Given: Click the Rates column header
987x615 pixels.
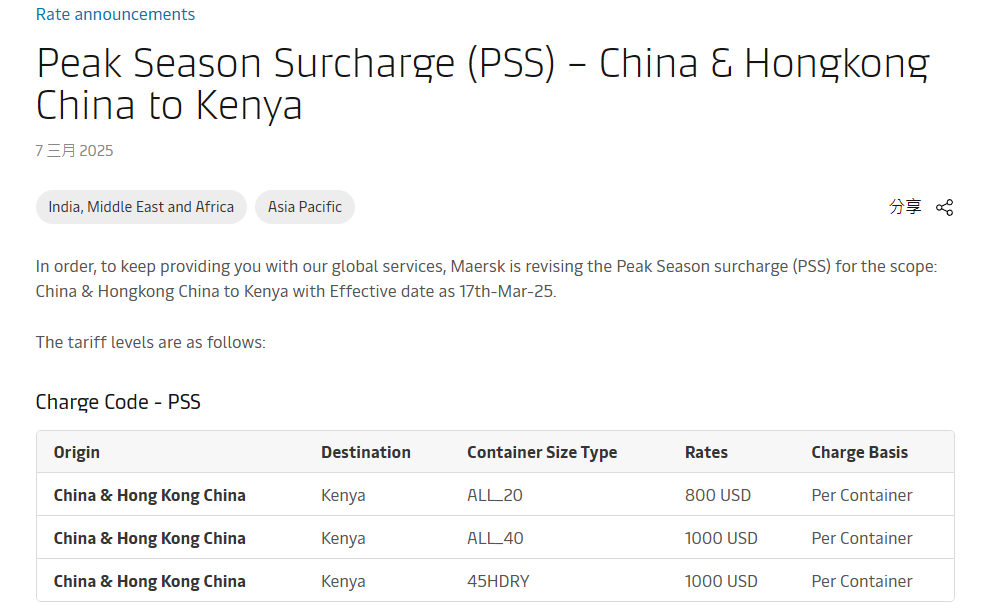Looking at the screenshot, I should [x=706, y=452].
